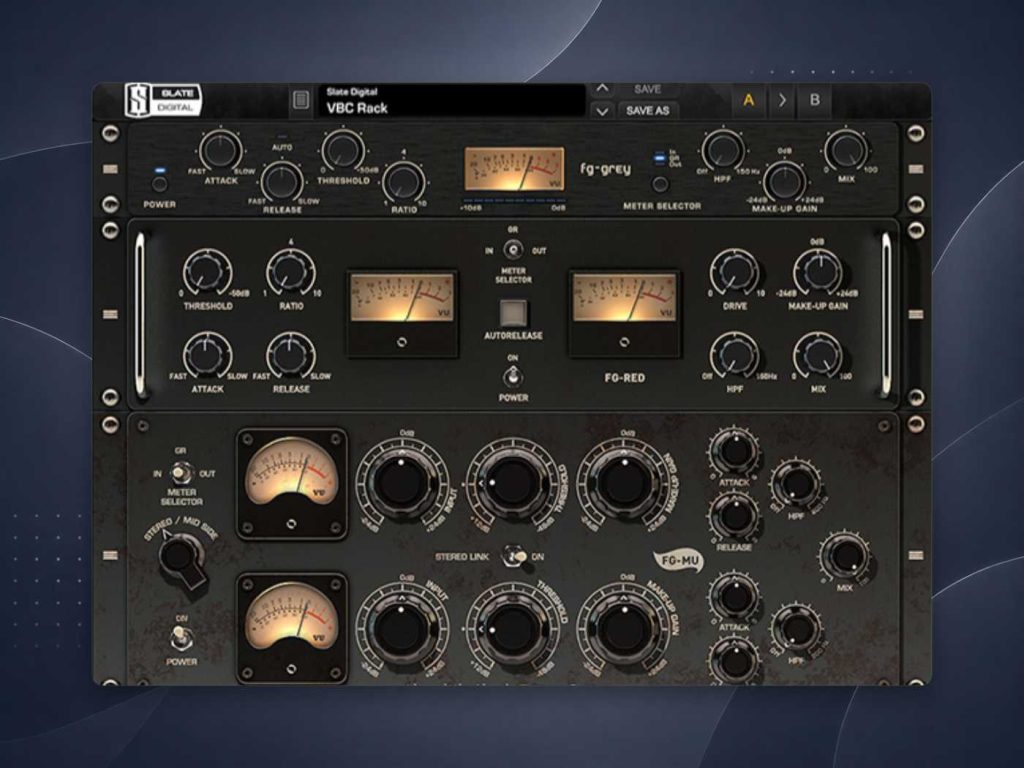This screenshot has width=1024, height=768.
Task: Click FG-MU top channel ATTACK knob
Action: click(x=735, y=451)
